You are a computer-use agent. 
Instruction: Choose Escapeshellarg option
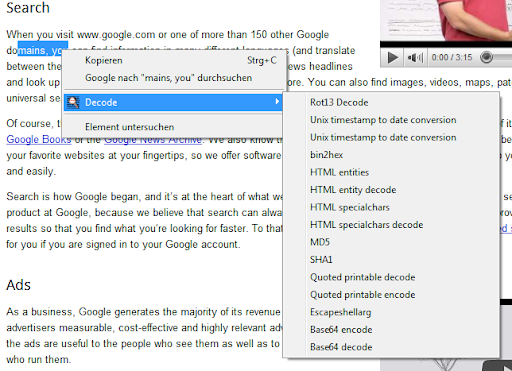(391, 312)
